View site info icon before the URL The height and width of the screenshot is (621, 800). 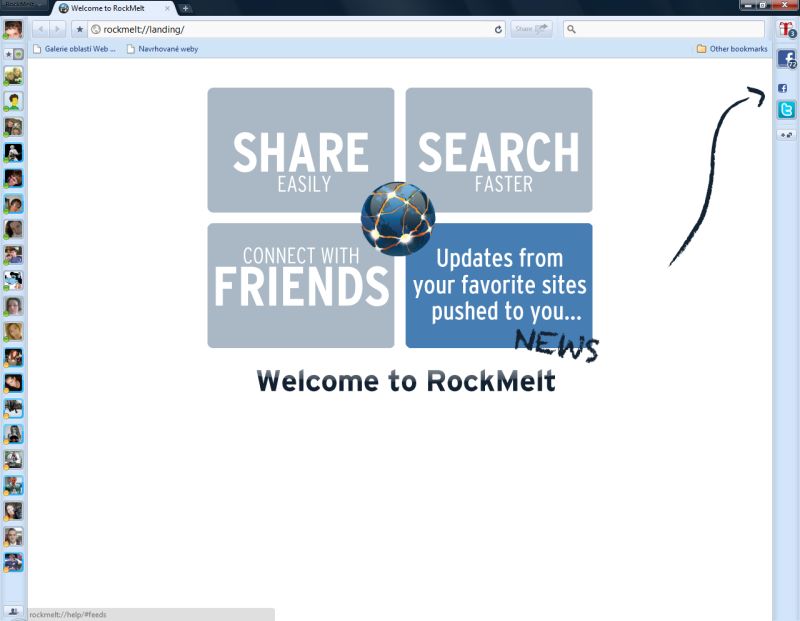click(95, 29)
